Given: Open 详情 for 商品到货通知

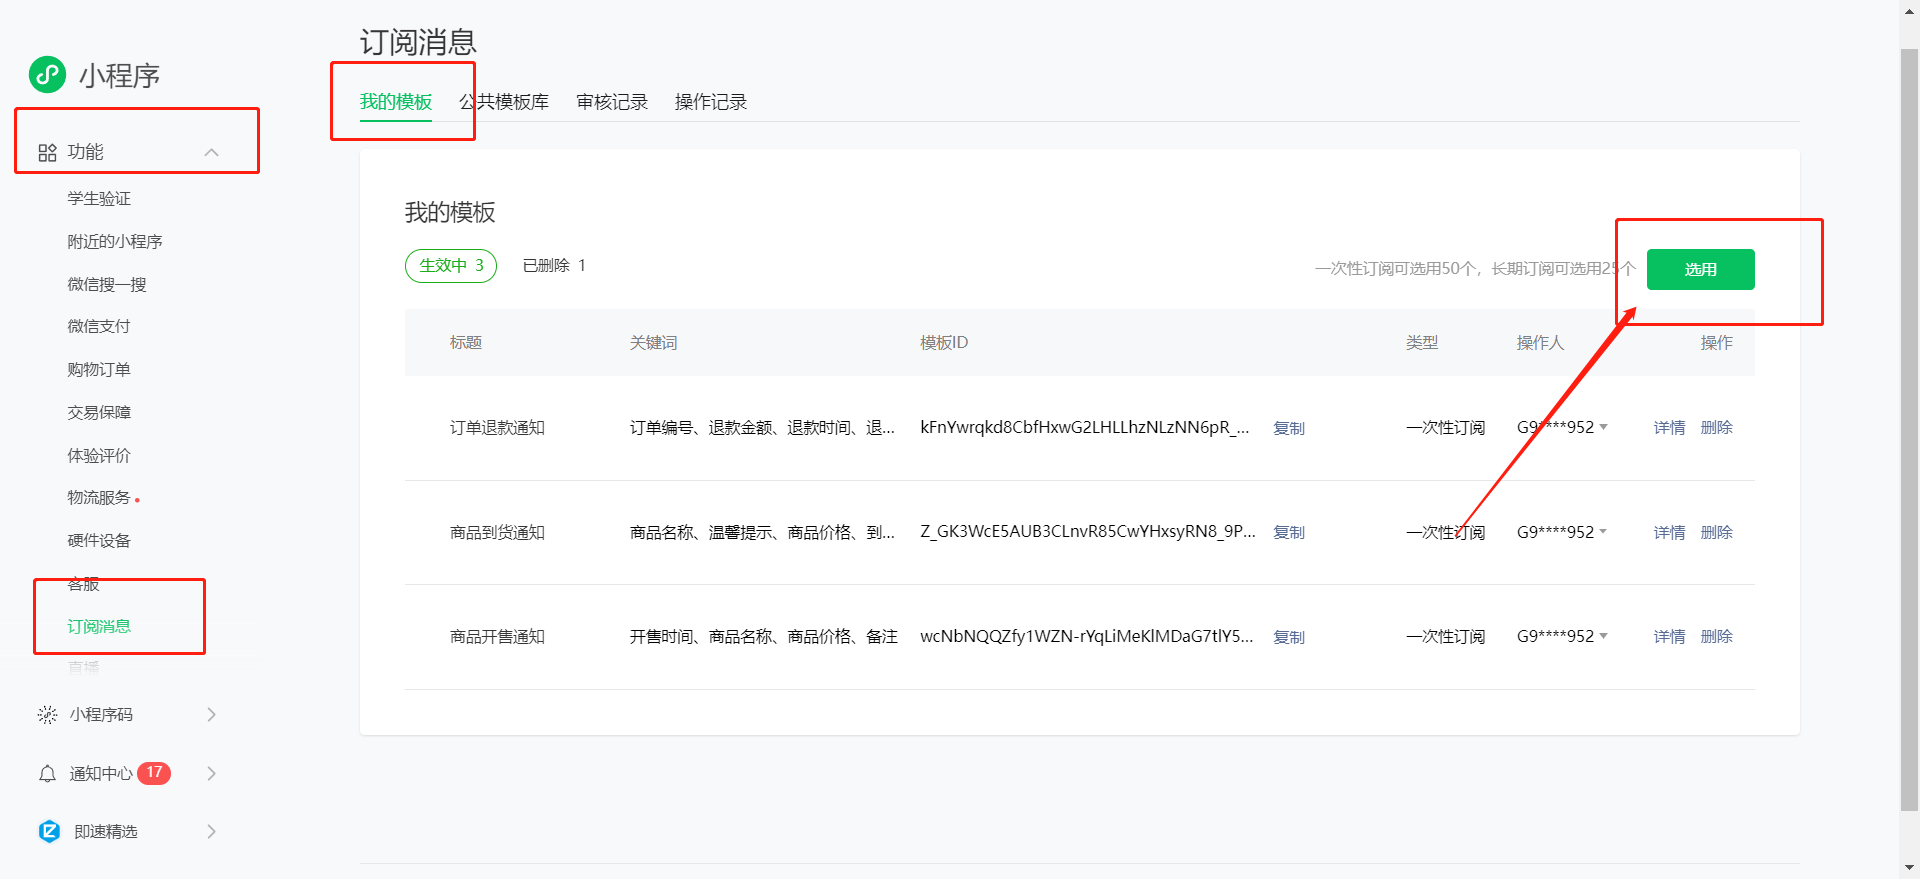Looking at the screenshot, I should [1669, 533].
